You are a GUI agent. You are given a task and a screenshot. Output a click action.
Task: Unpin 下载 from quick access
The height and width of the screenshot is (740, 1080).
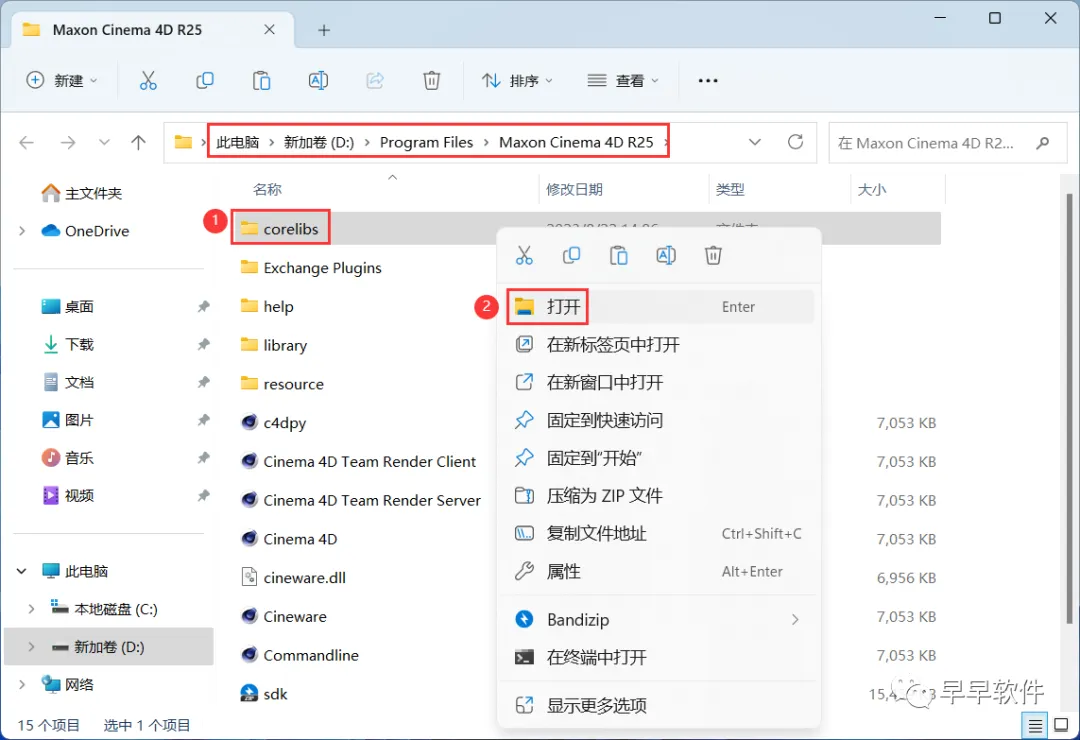point(203,345)
